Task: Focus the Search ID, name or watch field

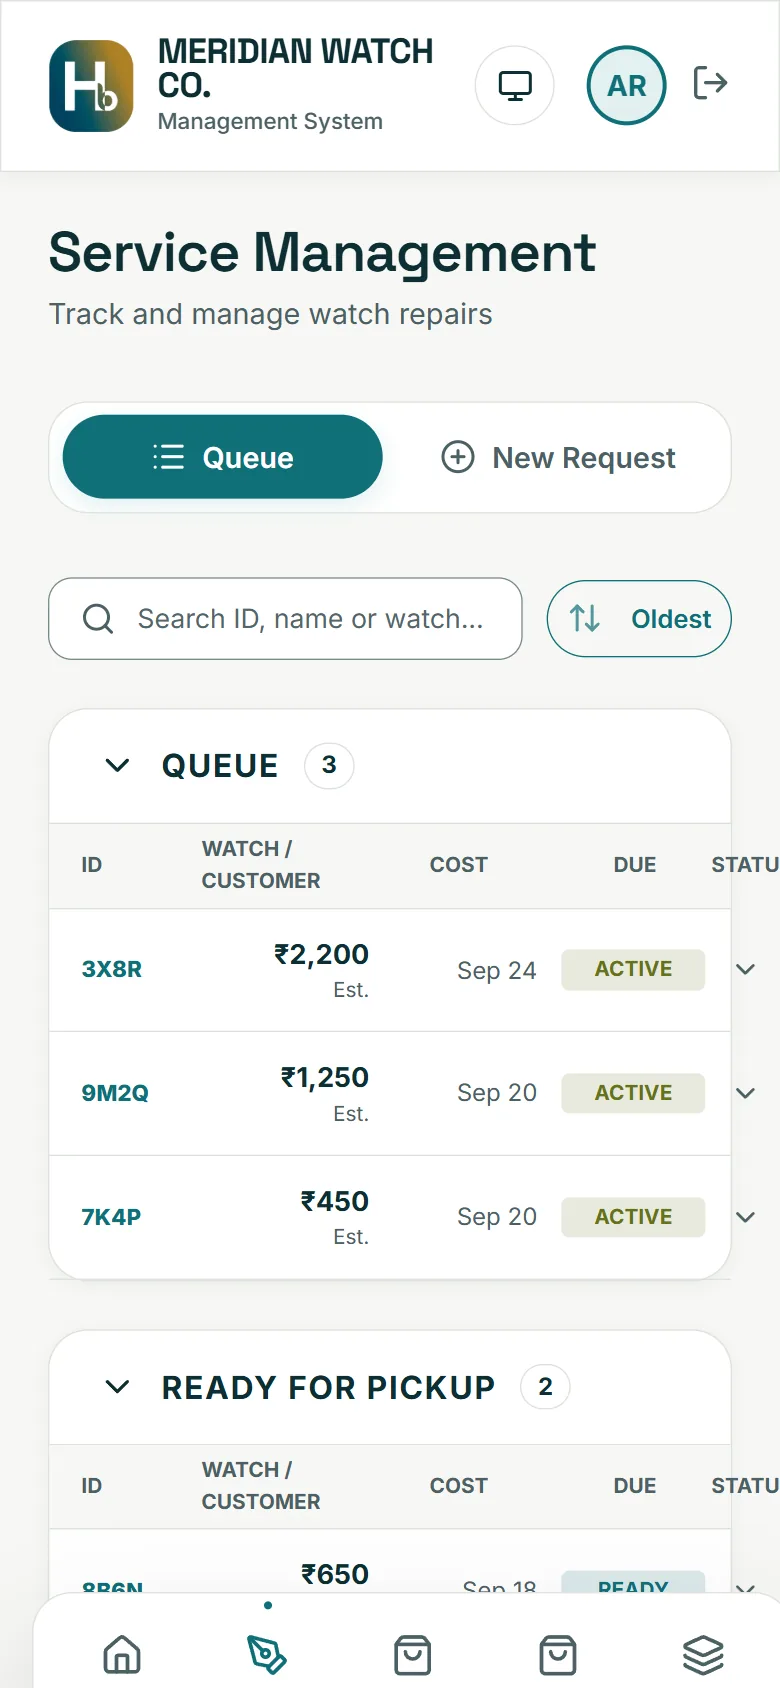Action: coord(285,619)
